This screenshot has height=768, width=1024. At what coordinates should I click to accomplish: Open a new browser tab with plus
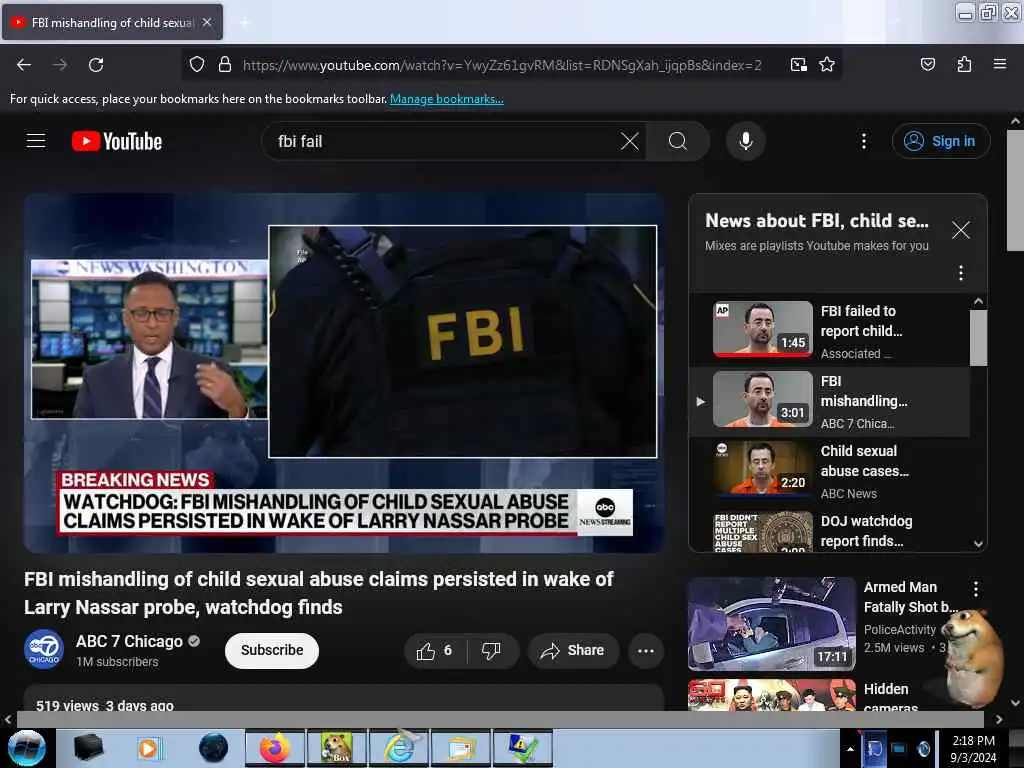pos(244,23)
